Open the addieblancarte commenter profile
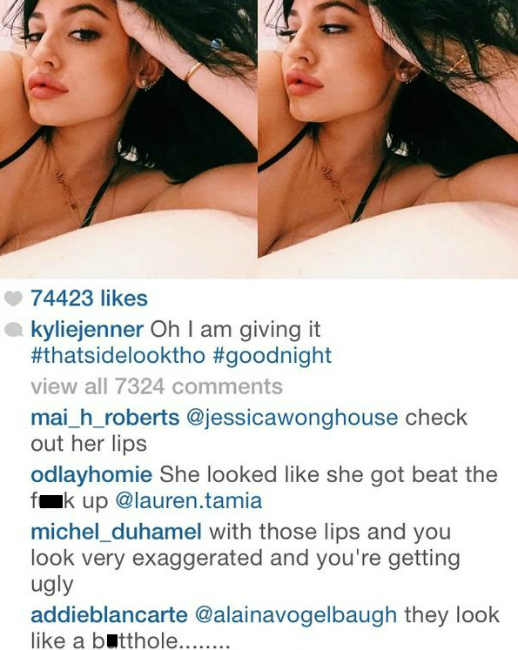This screenshot has width=518, height=650. 109,615
